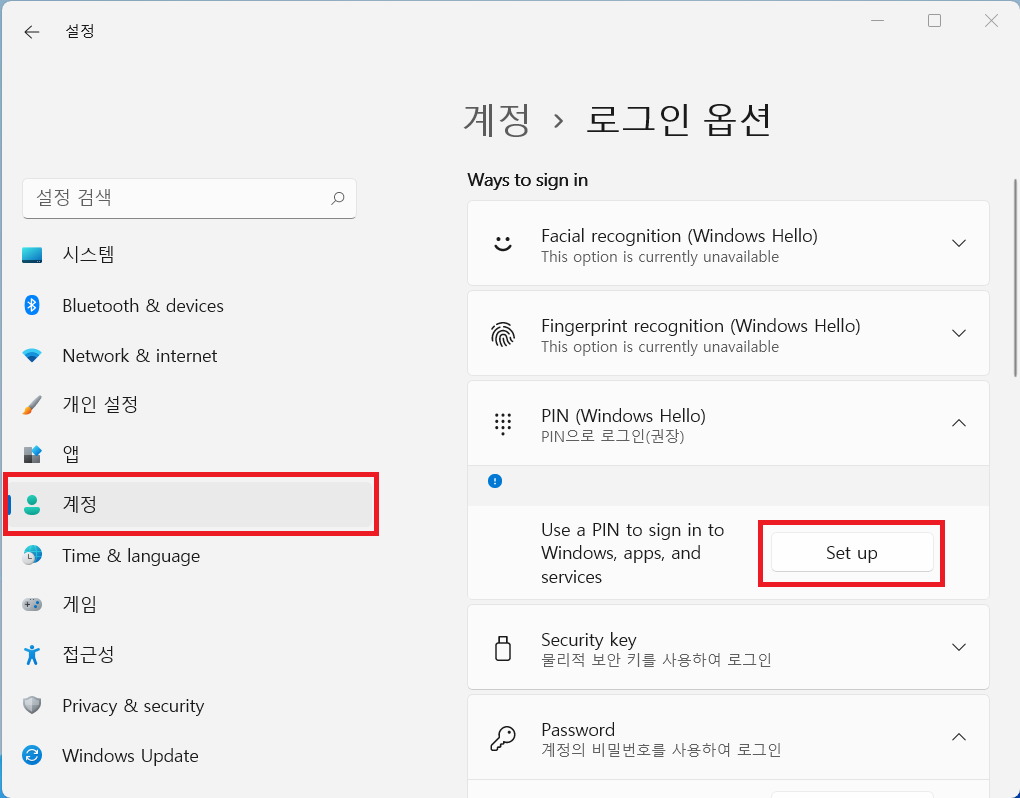The width and height of the screenshot is (1020, 798).
Task: Expand Facial recognition chevron
Action: (x=958, y=243)
